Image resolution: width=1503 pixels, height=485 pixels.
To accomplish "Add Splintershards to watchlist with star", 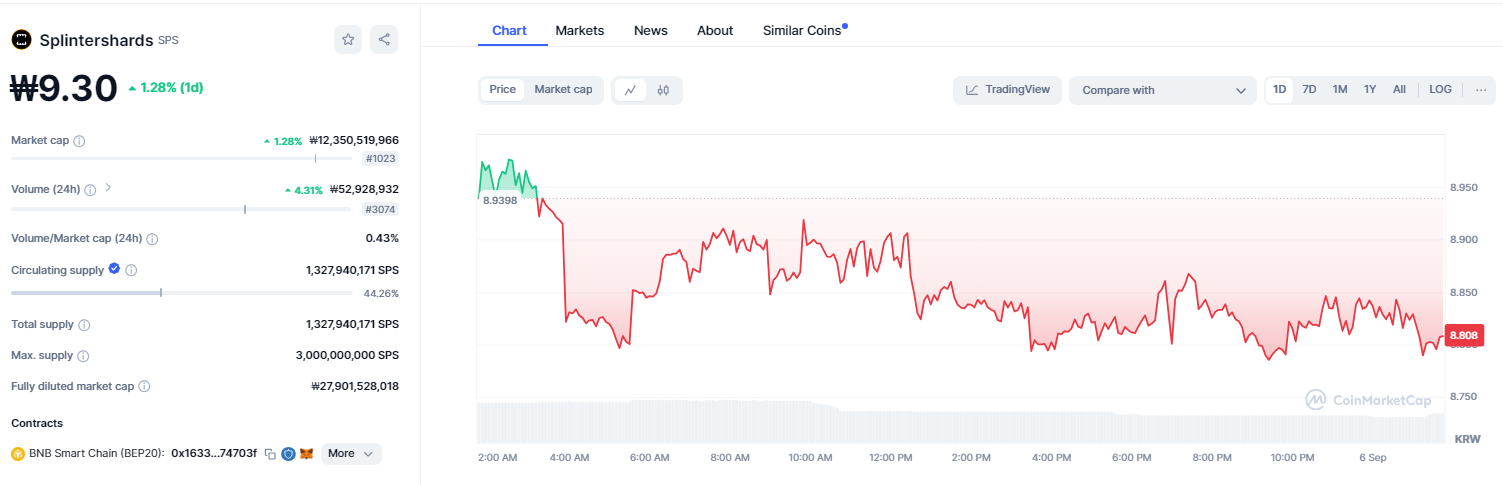I will [x=348, y=40].
